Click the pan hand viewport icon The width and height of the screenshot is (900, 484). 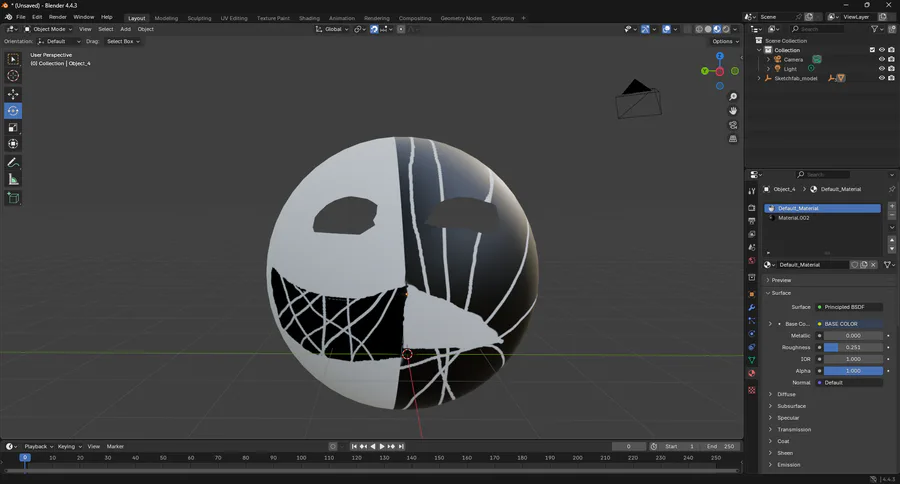733,111
